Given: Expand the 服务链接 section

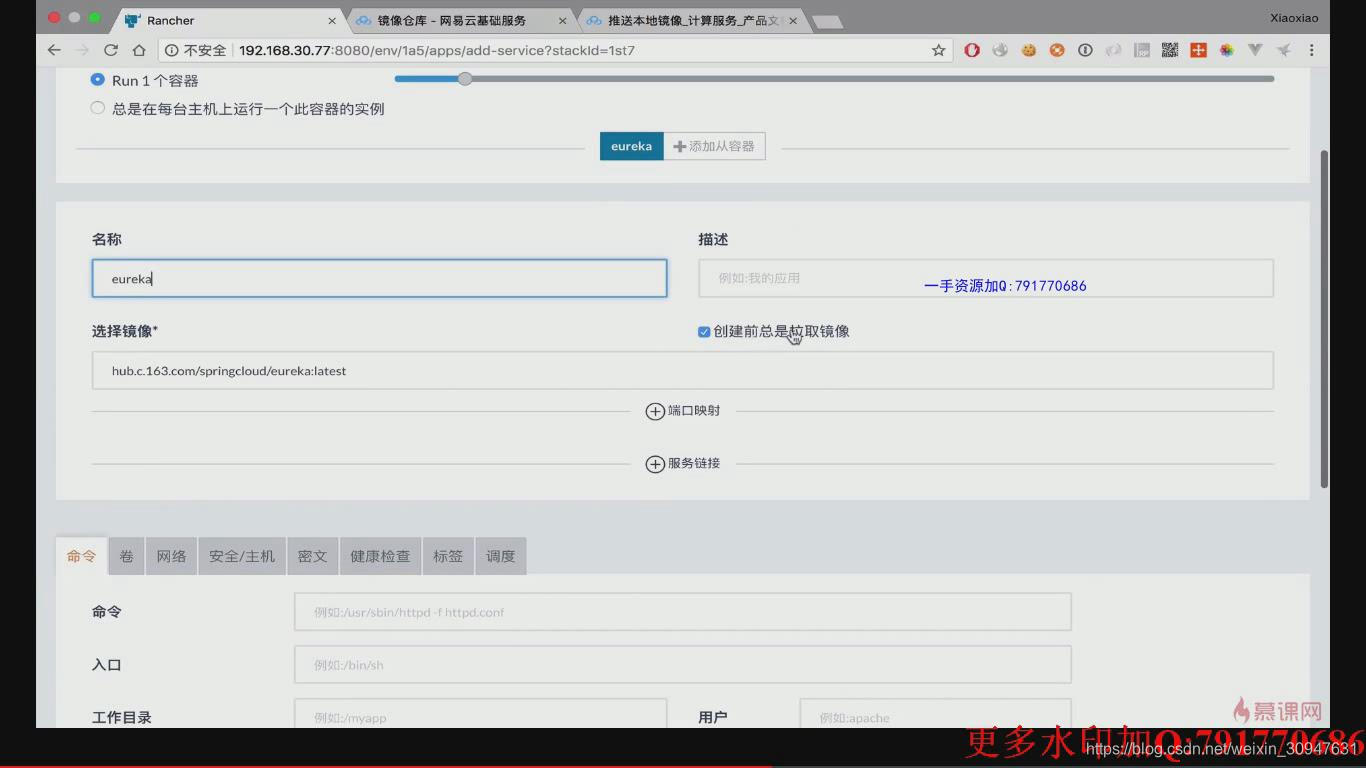Looking at the screenshot, I should [x=683, y=464].
